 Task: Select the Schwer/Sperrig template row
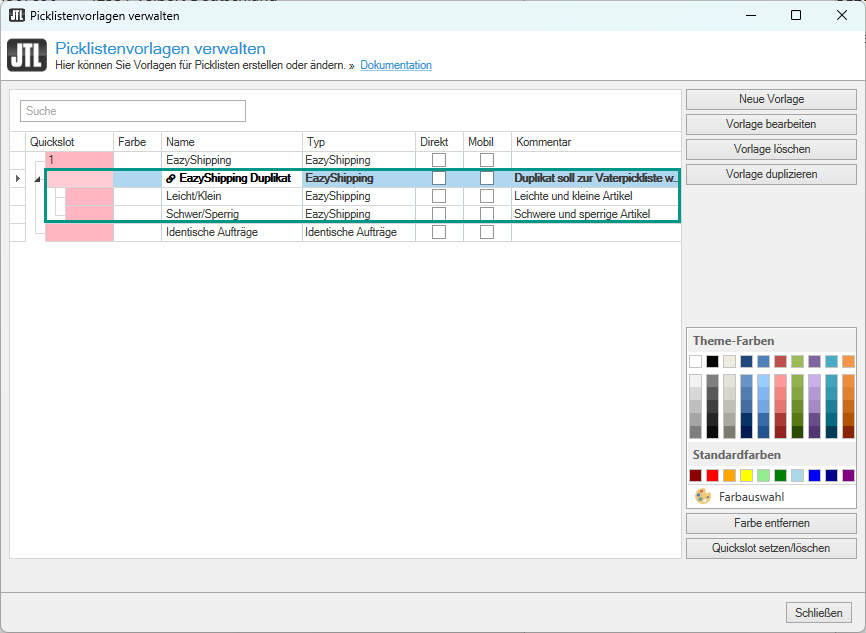[x=232, y=214]
